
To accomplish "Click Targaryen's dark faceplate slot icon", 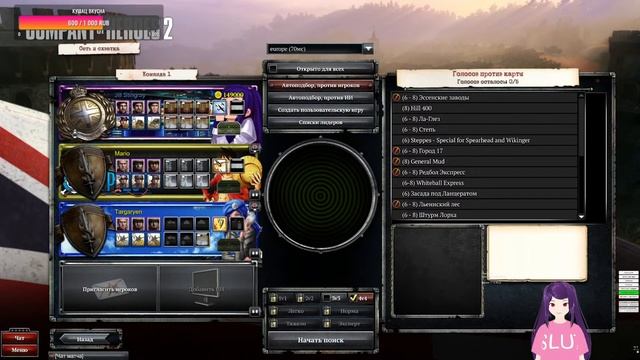I will coord(237,224).
